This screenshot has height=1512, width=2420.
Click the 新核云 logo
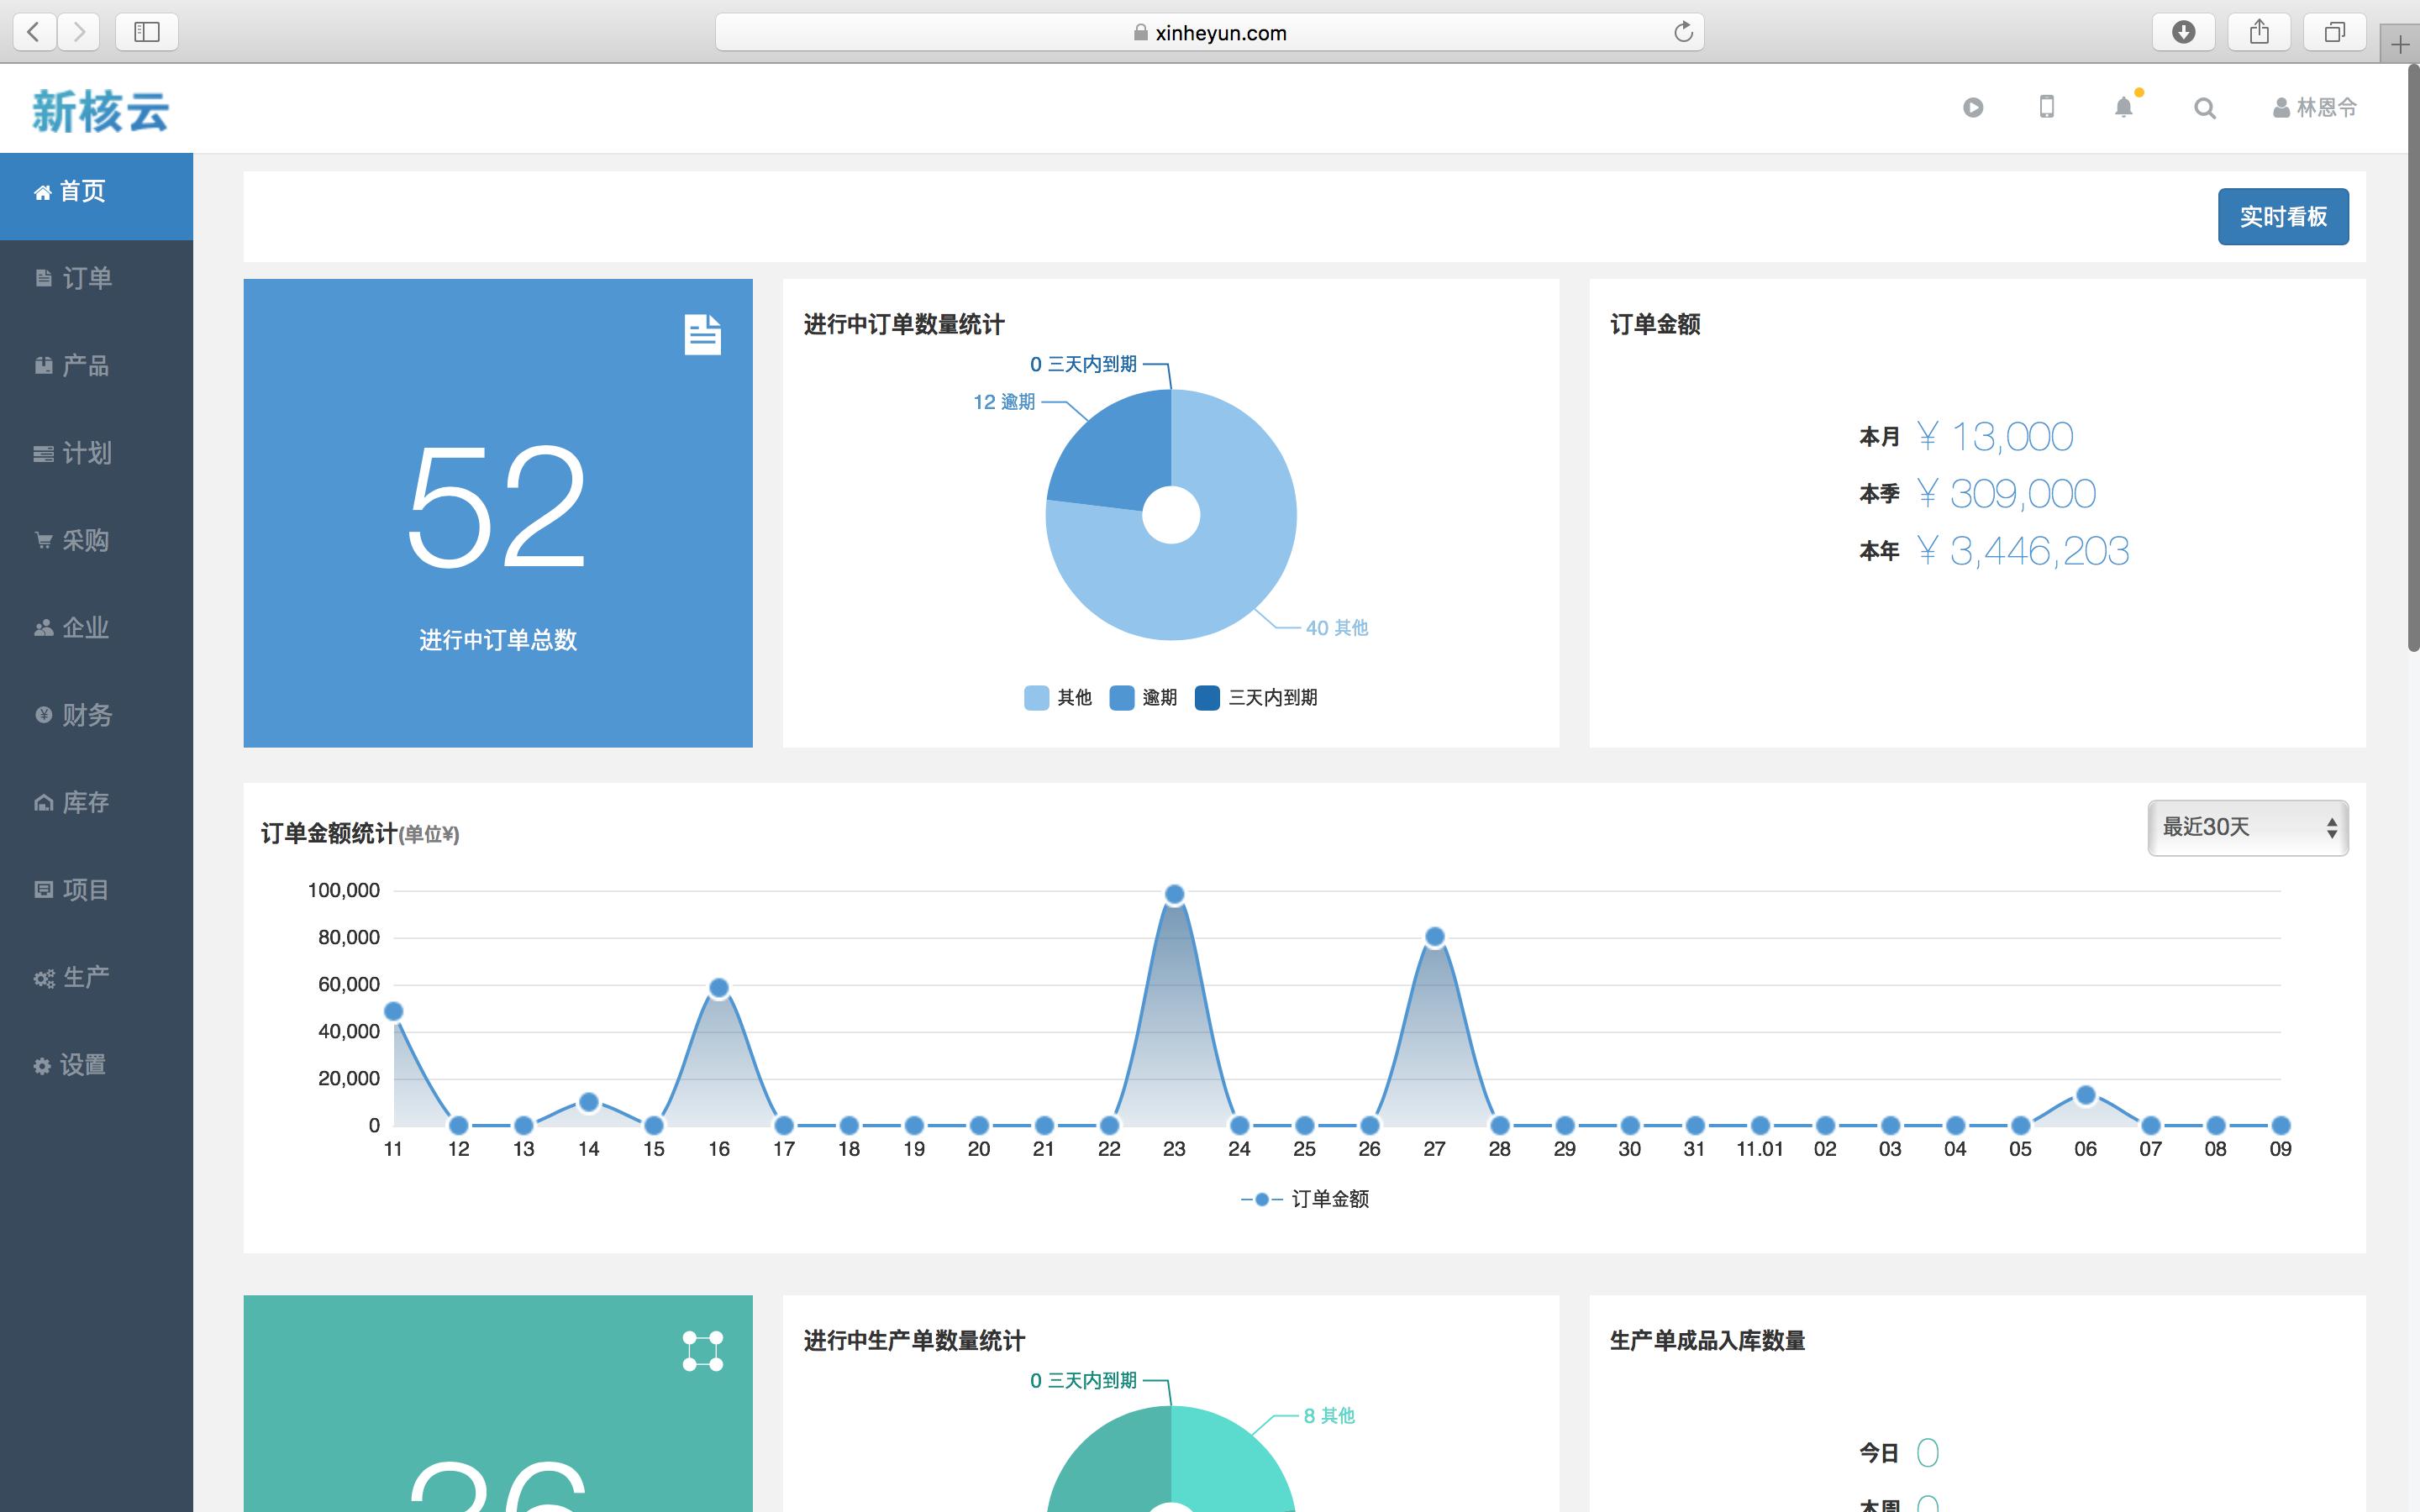point(100,111)
